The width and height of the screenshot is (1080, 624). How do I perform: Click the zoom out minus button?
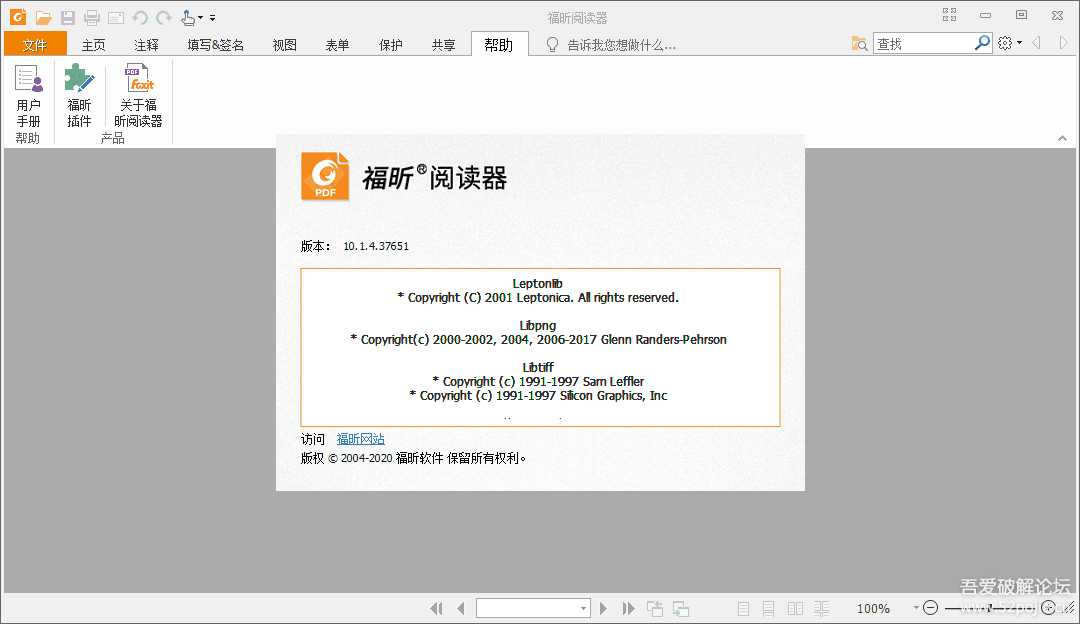point(930,608)
